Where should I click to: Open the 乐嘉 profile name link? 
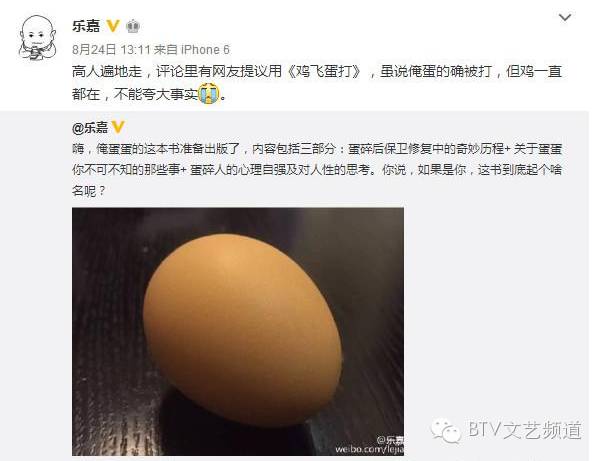pos(86,26)
